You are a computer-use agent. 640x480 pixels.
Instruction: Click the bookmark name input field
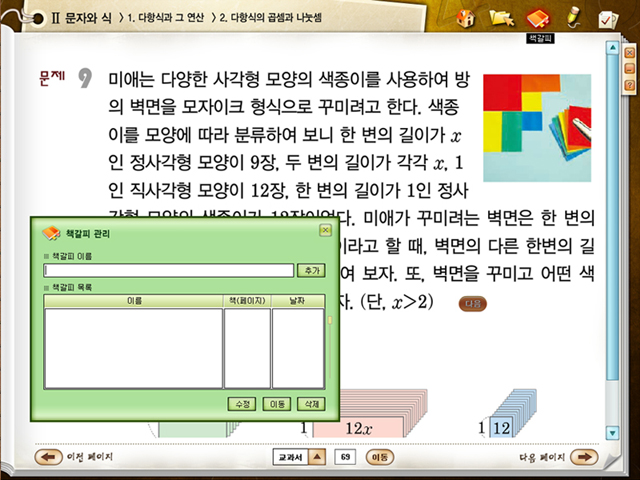point(169,270)
